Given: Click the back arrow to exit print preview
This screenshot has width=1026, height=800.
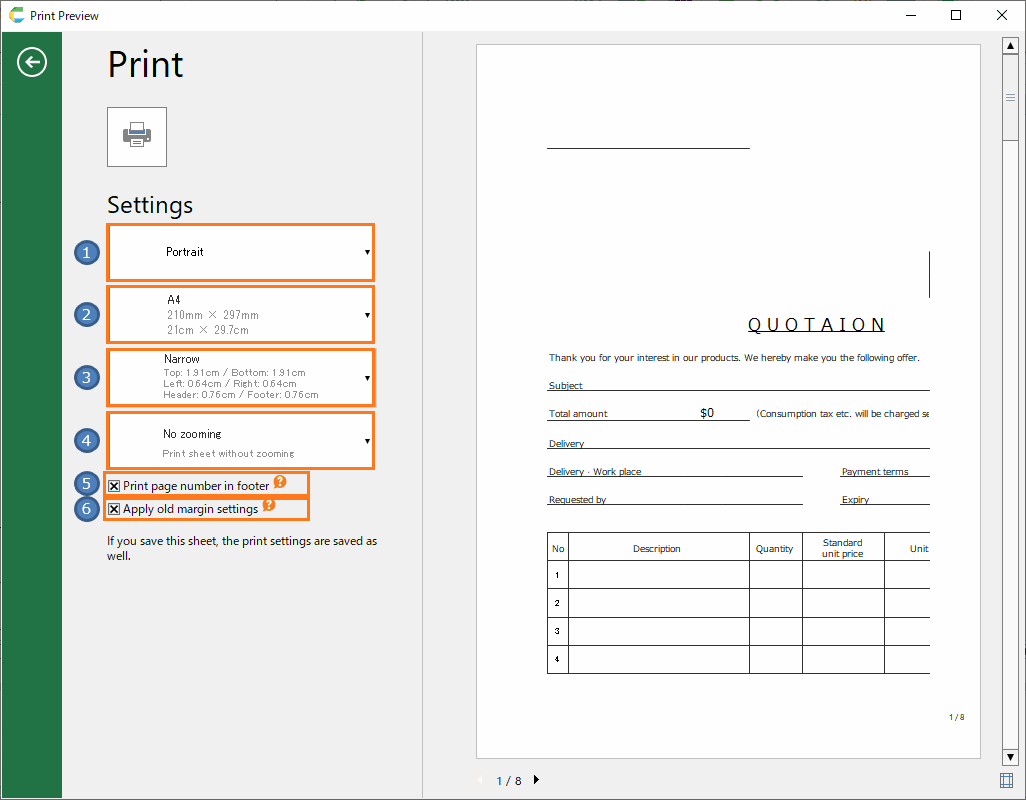Looking at the screenshot, I should (32, 63).
